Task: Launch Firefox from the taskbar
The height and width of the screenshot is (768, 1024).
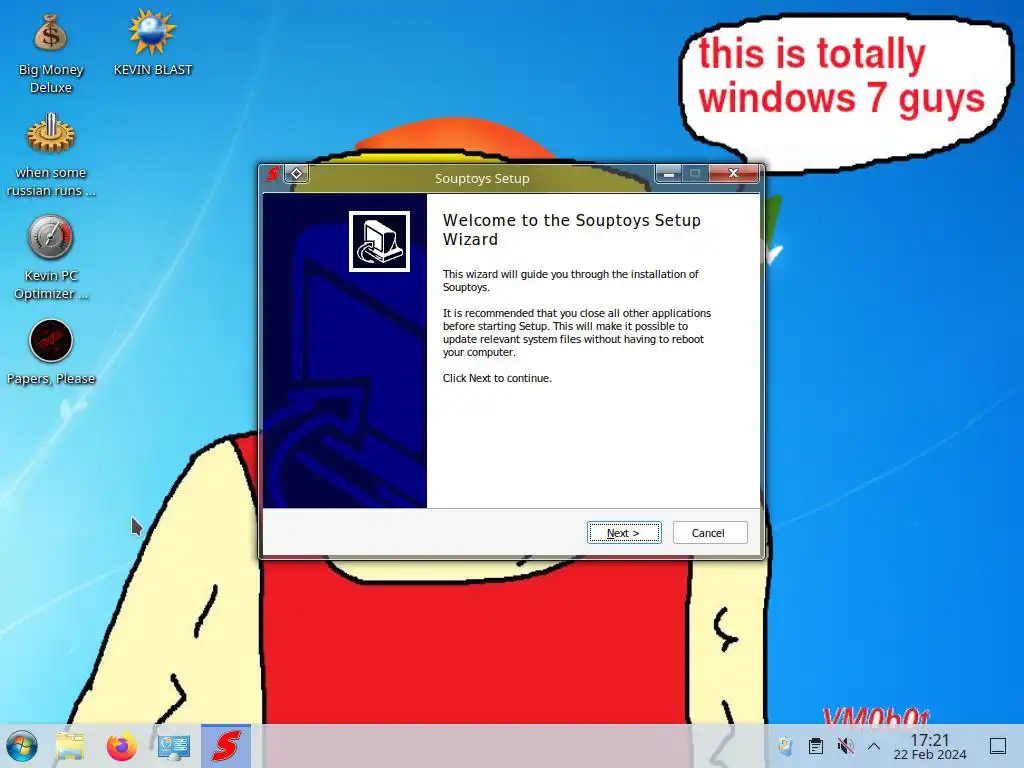Action: click(121, 746)
